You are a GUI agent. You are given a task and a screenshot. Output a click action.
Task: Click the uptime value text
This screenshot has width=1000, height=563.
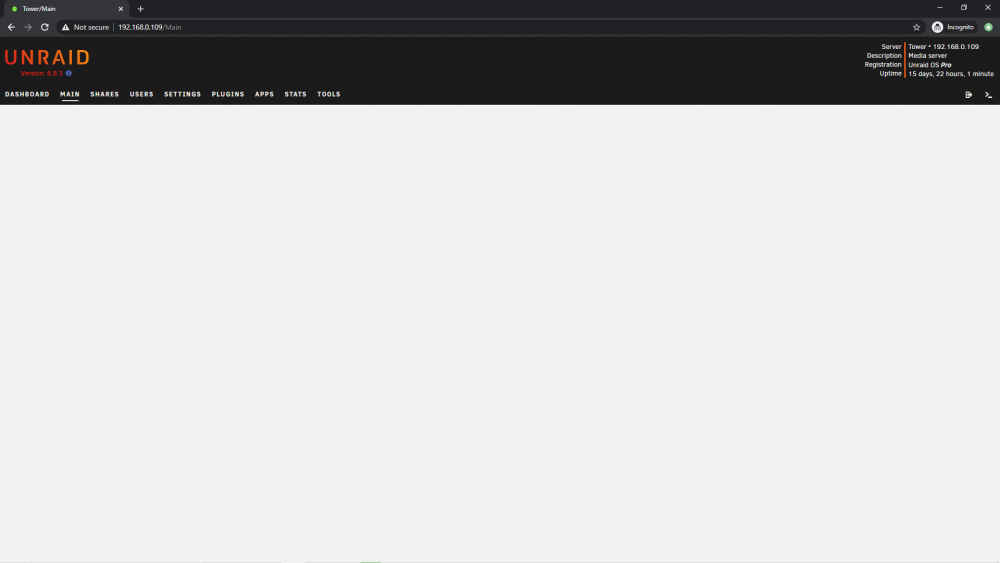click(950, 74)
